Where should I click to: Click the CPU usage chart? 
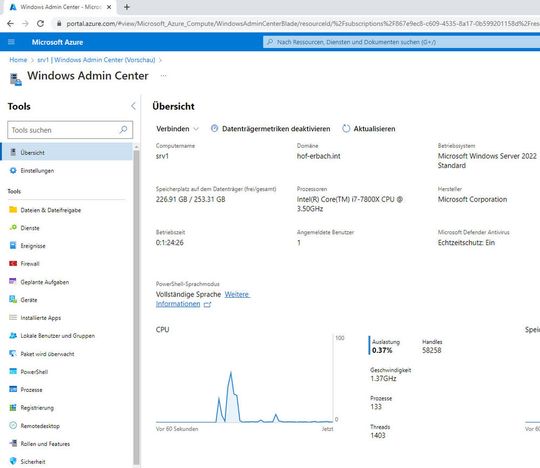[244, 379]
